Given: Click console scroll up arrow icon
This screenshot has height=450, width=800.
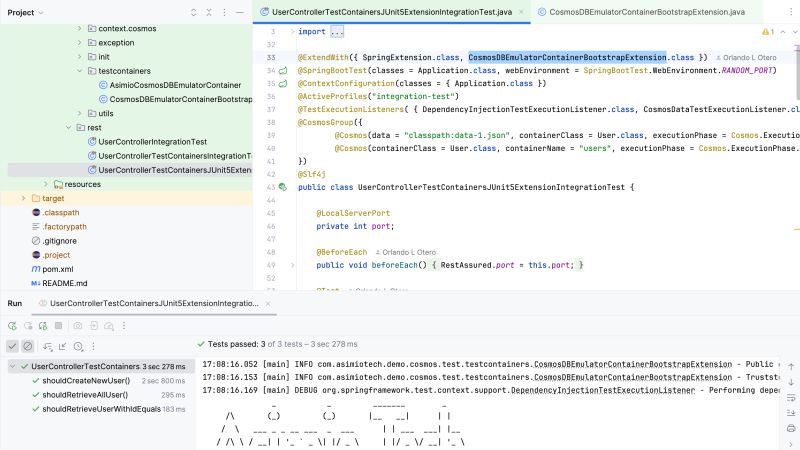Looking at the screenshot, I should (791, 366).
